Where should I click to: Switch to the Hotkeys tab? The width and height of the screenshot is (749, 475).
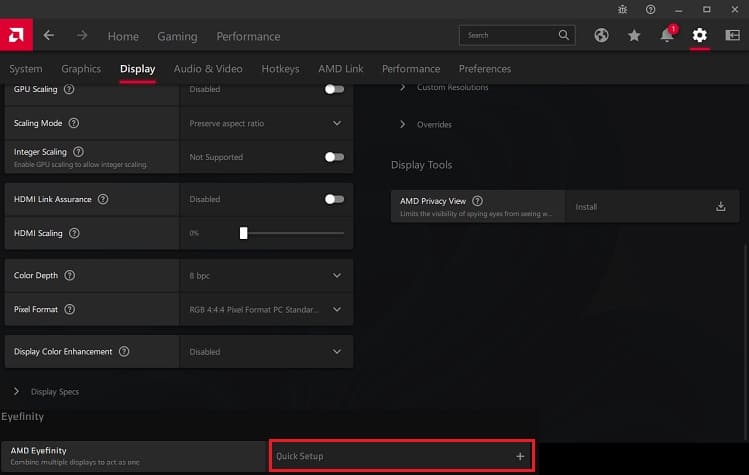point(280,69)
